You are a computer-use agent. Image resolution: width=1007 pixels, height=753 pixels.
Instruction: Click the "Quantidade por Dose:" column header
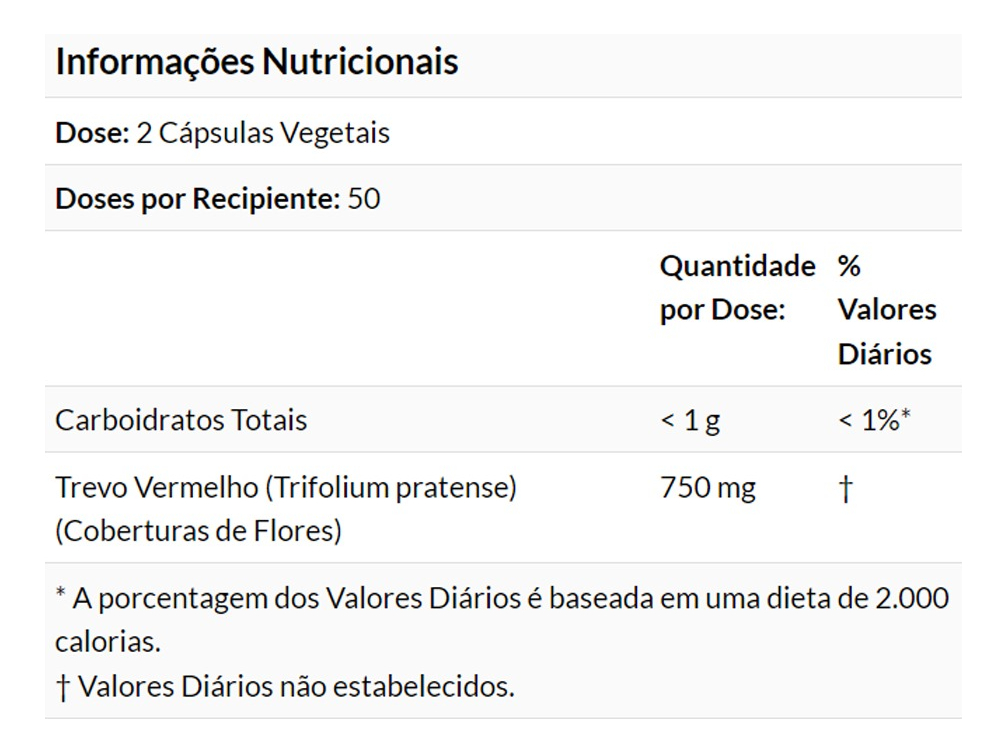(x=737, y=288)
